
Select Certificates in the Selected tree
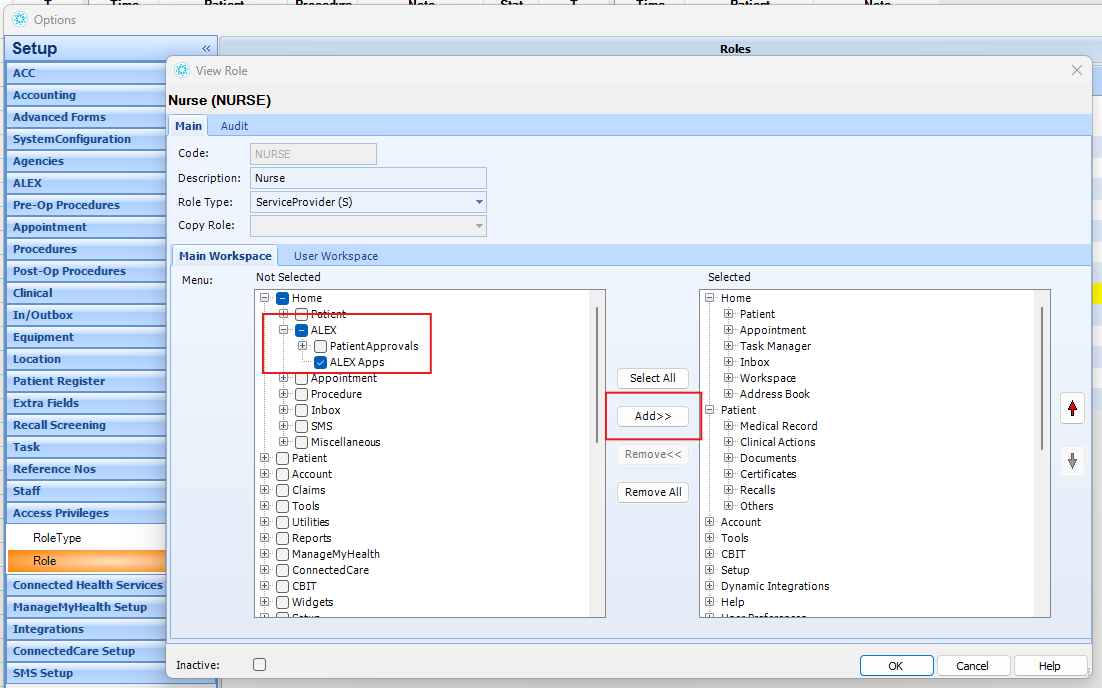[767, 474]
